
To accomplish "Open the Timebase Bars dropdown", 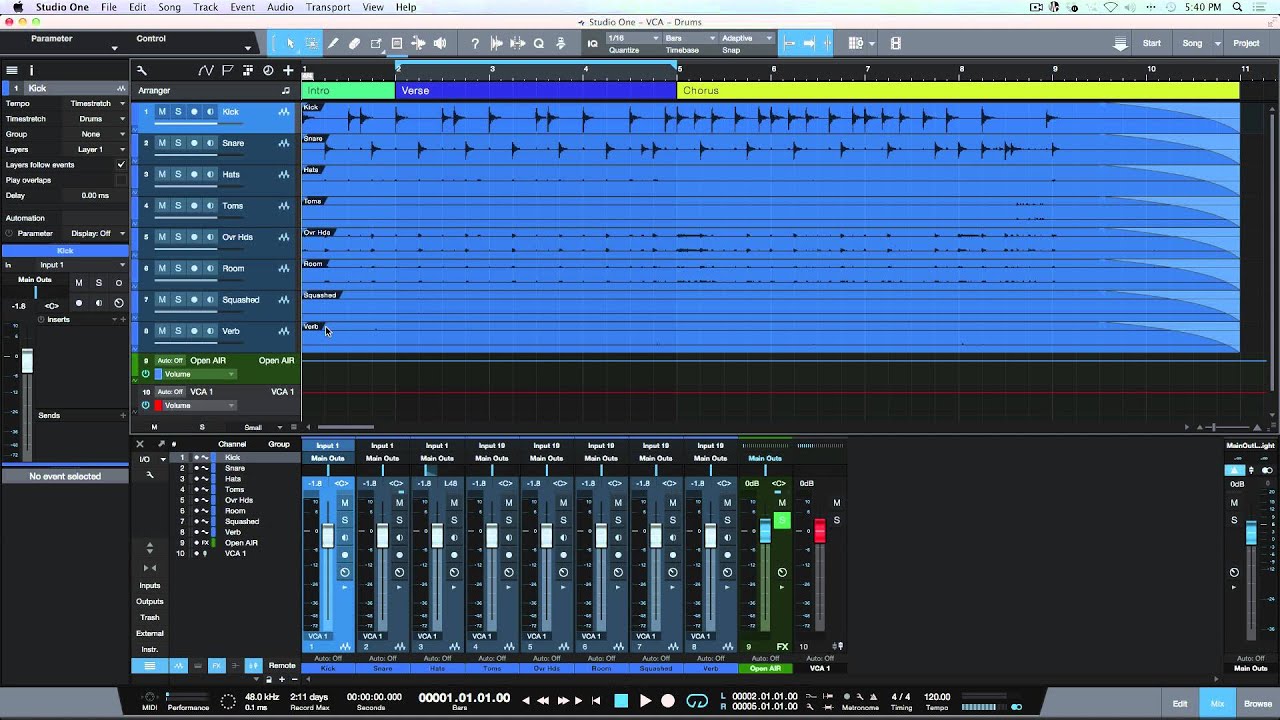I will pyautogui.click(x=689, y=38).
